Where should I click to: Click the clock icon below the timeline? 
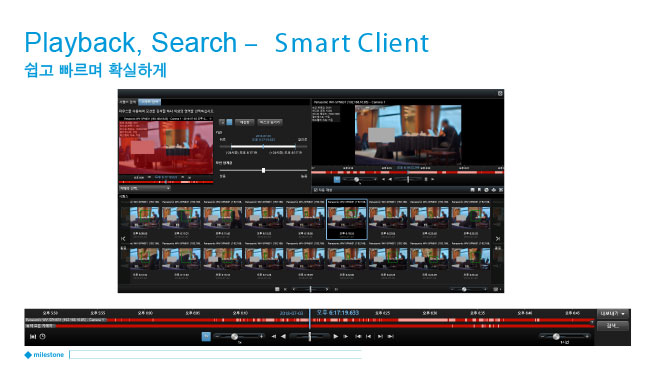click(x=43, y=336)
